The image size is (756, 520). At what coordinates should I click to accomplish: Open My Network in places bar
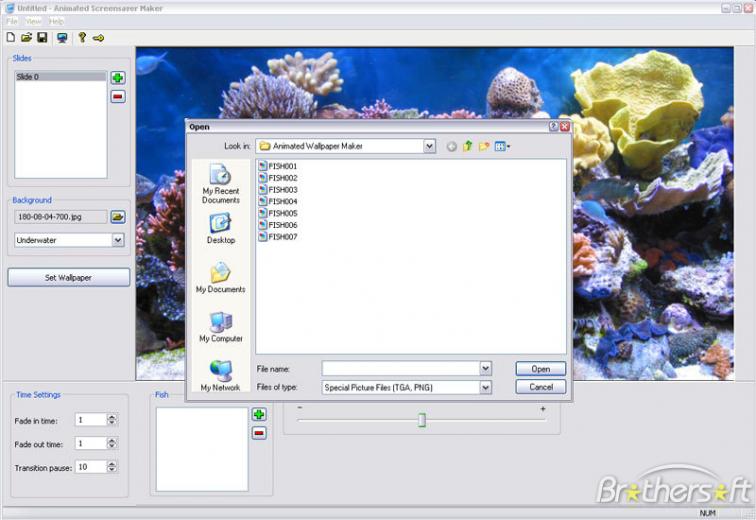coord(220,376)
